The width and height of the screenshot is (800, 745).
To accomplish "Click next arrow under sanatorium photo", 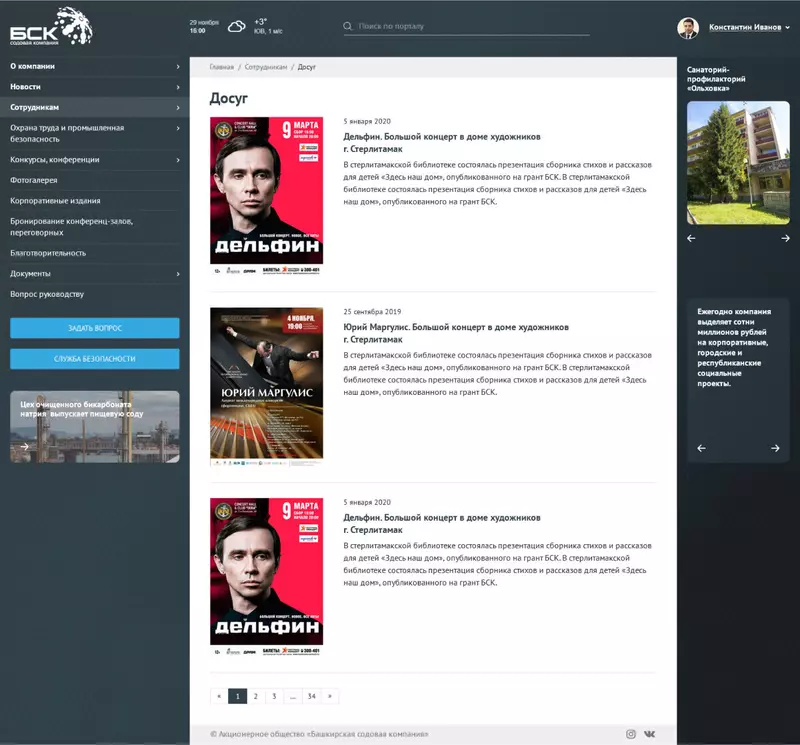I will point(785,238).
